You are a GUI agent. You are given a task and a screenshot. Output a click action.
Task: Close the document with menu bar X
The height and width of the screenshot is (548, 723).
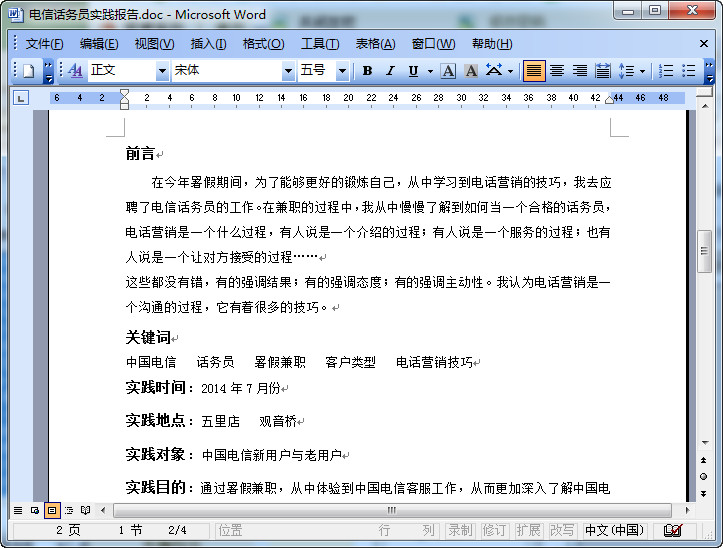704,44
